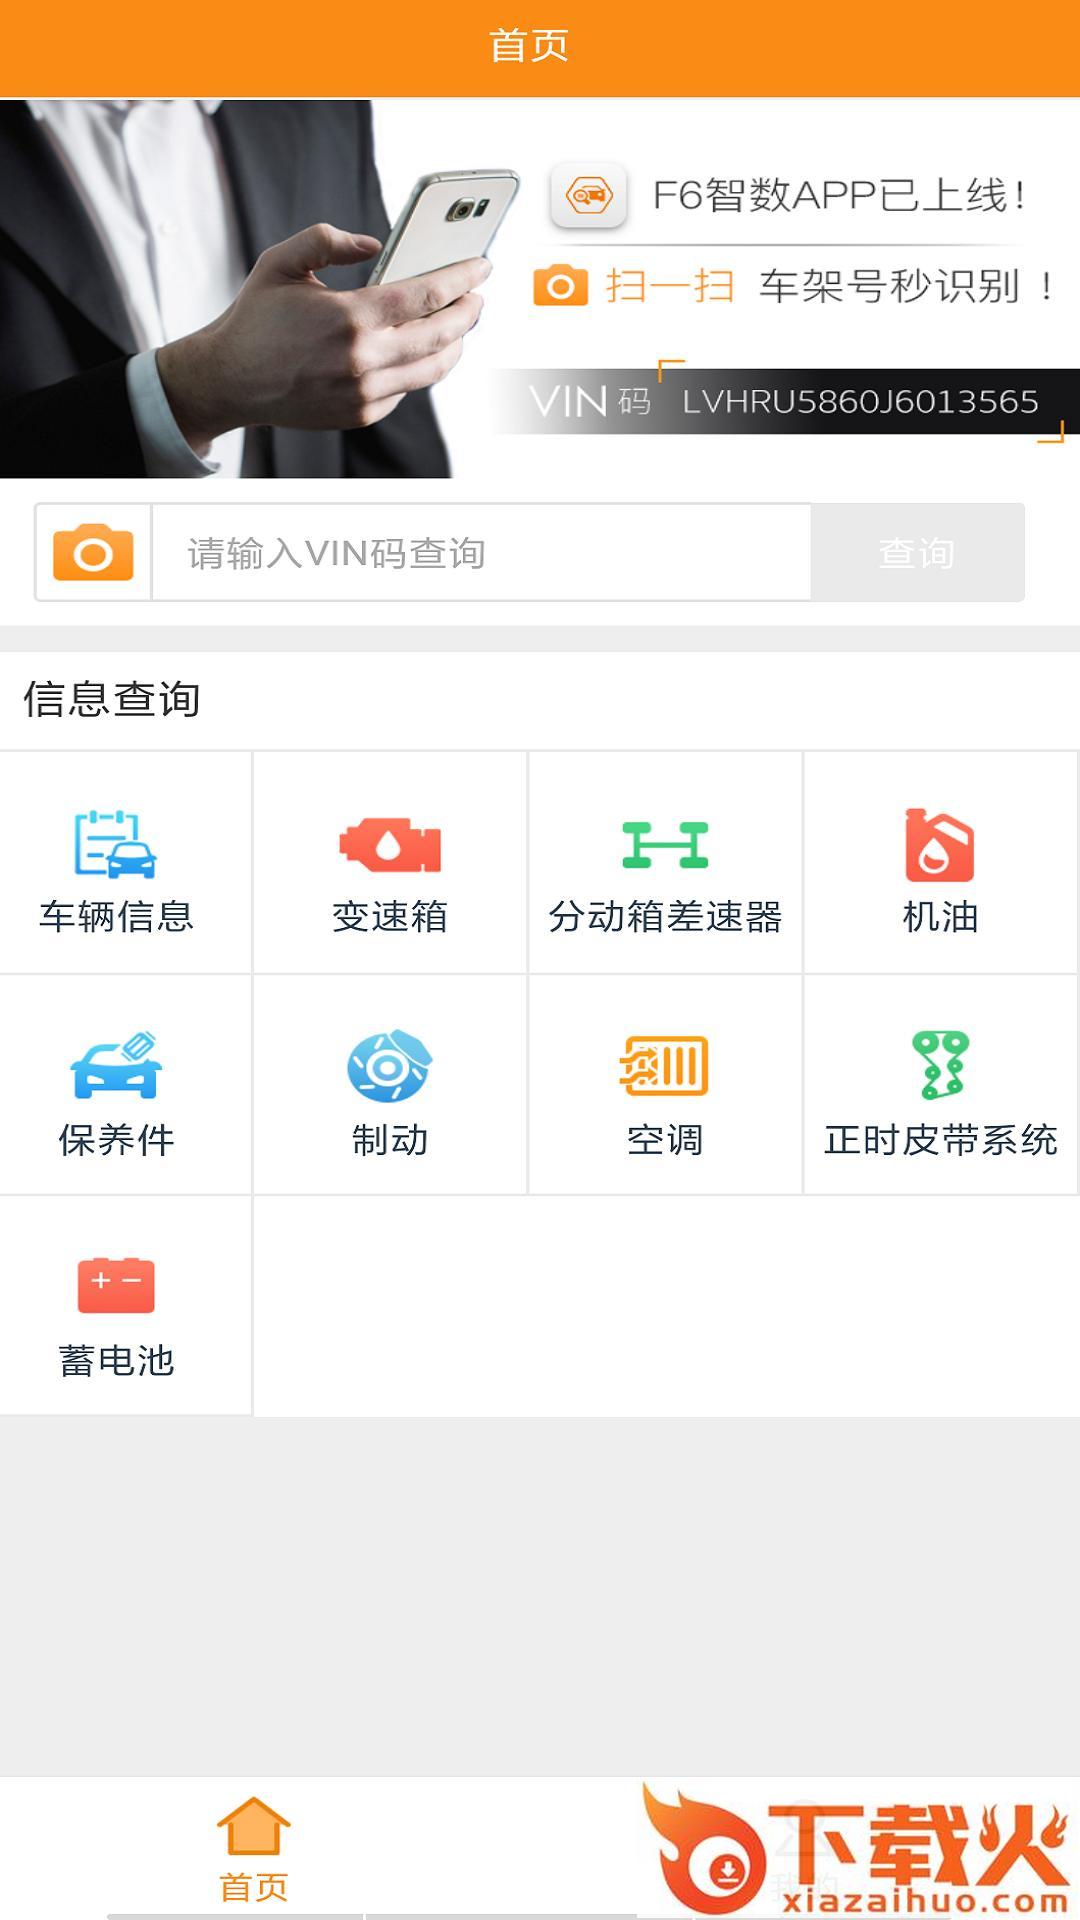This screenshot has height=1920, width=1080.
Task: Open the 分动箱差速器 differential icon
Action: click(665, 845)
